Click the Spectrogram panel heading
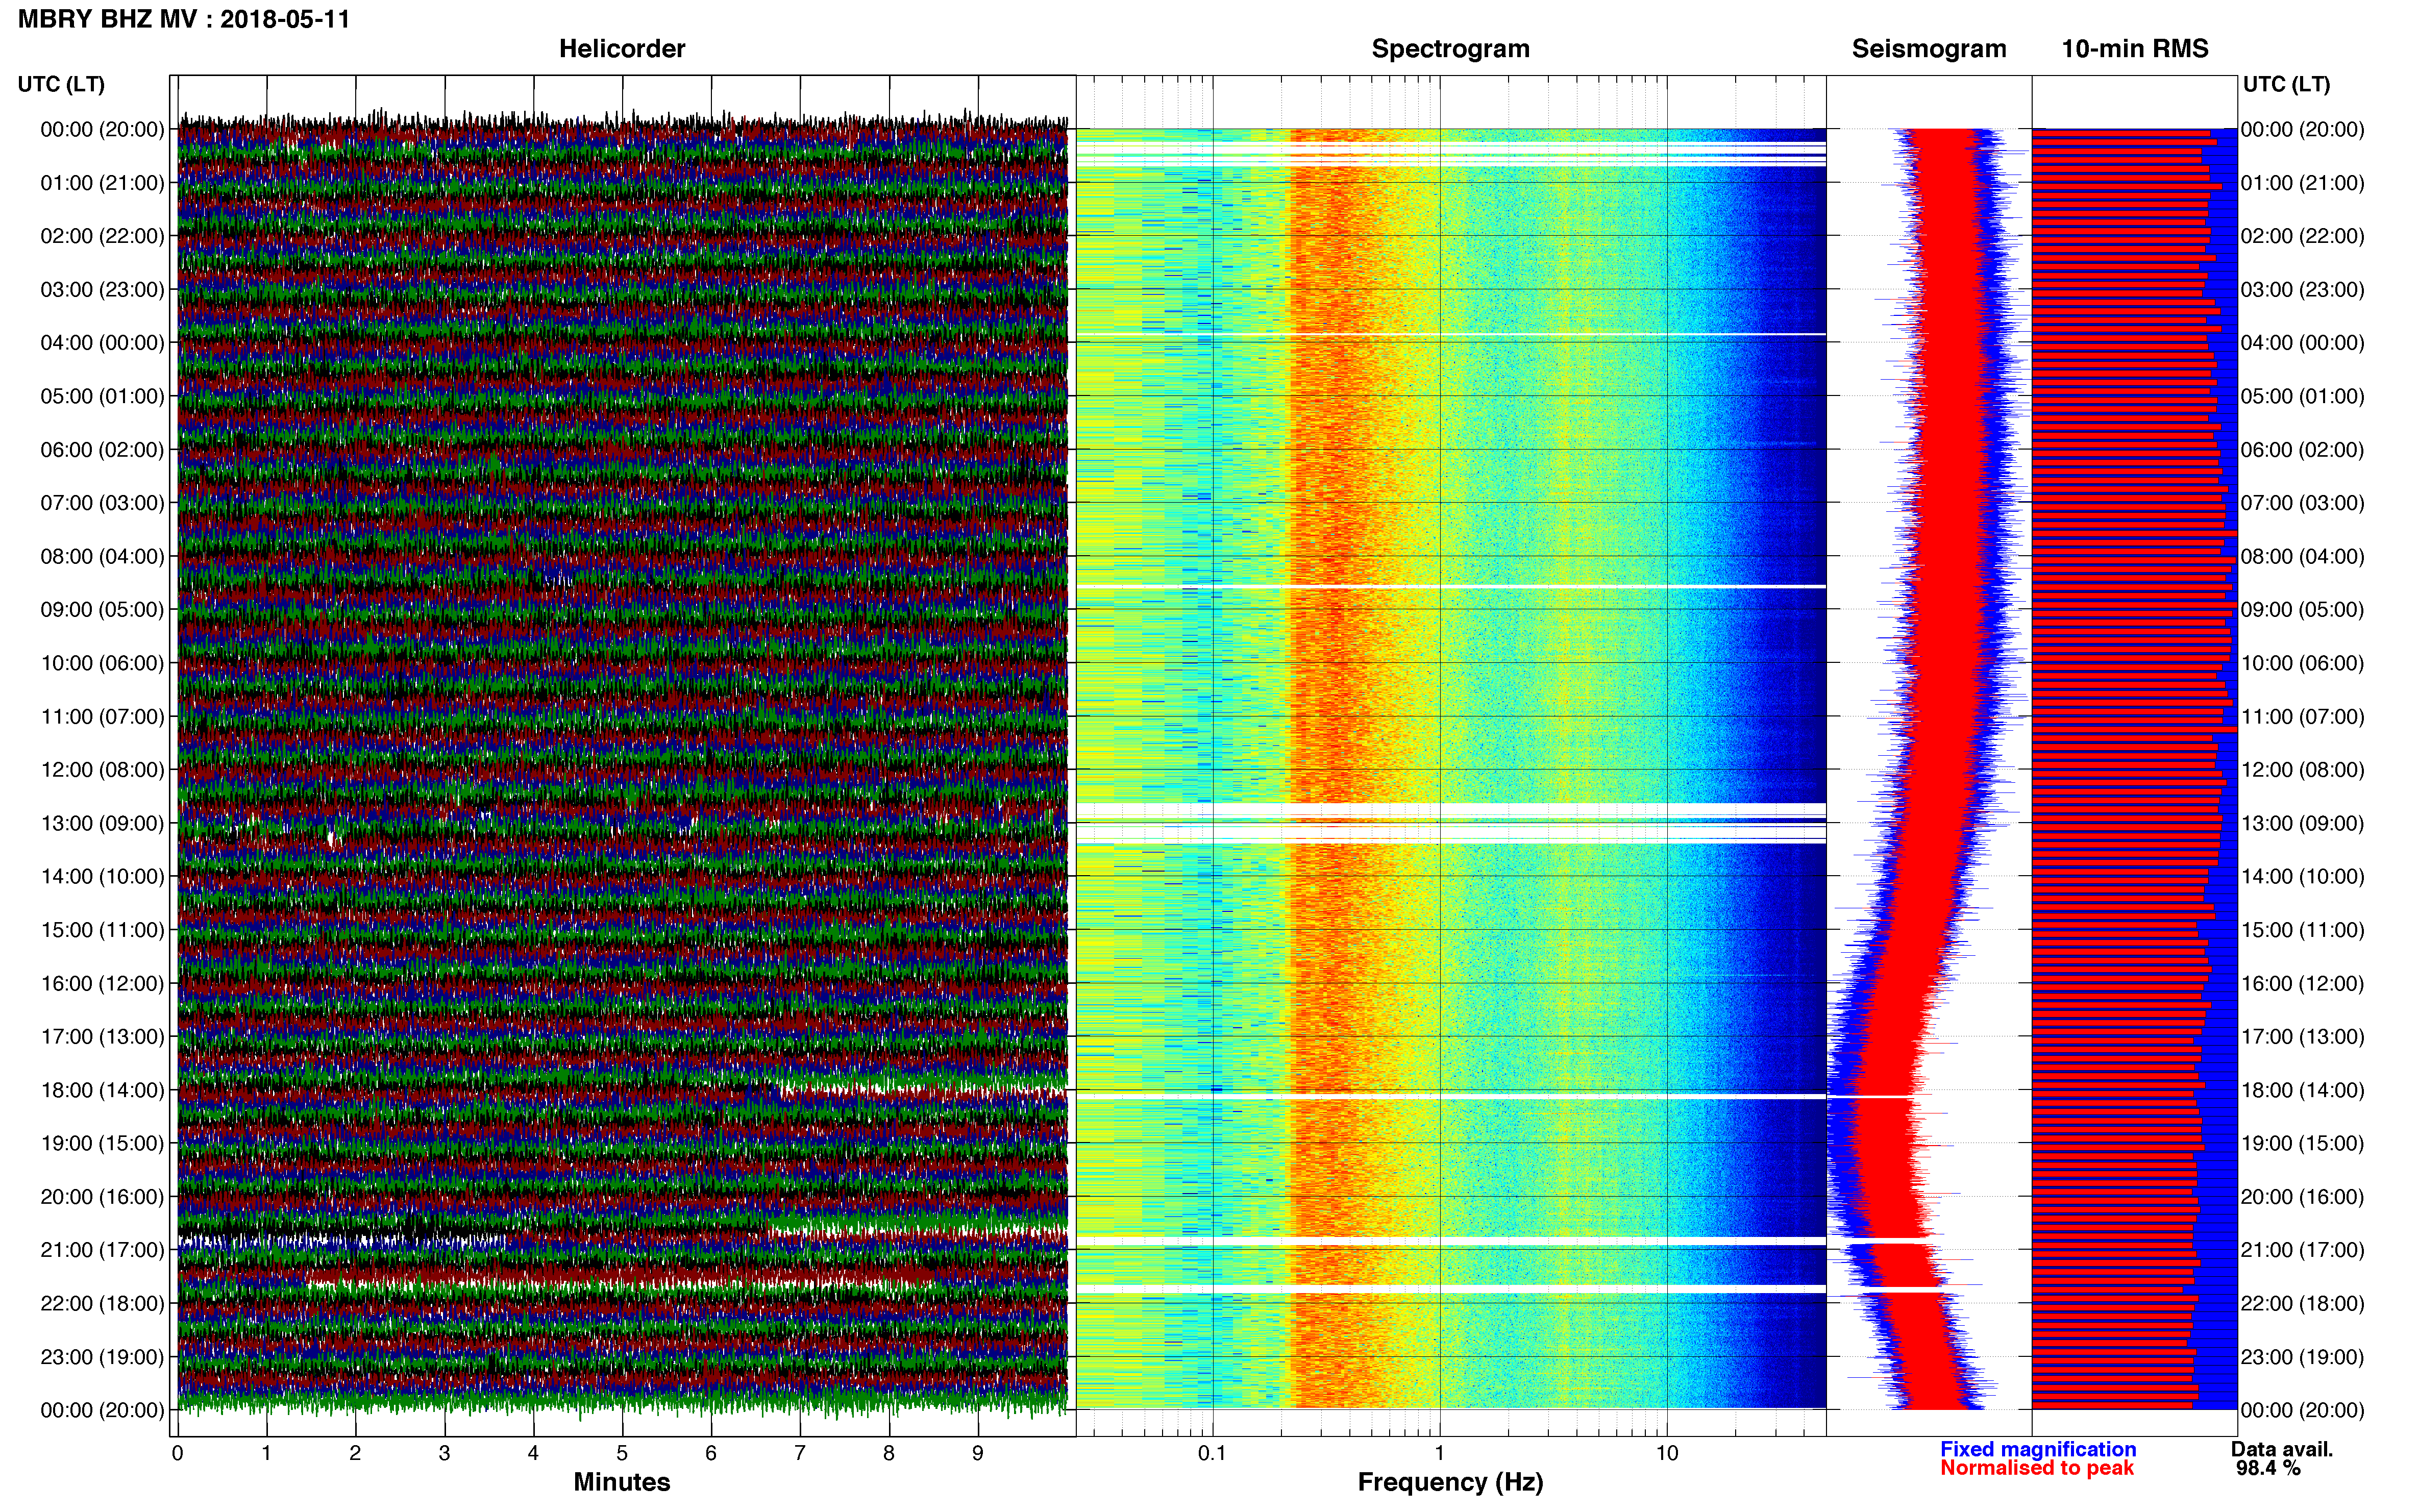2419x1512 pixels. 1450,49
